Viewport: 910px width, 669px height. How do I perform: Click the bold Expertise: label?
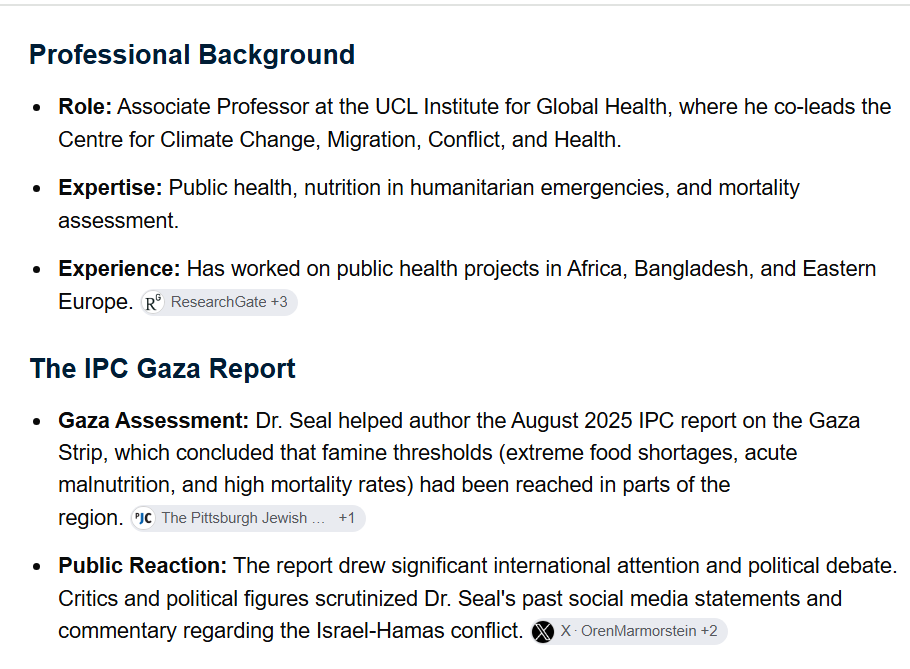[110, 188]
